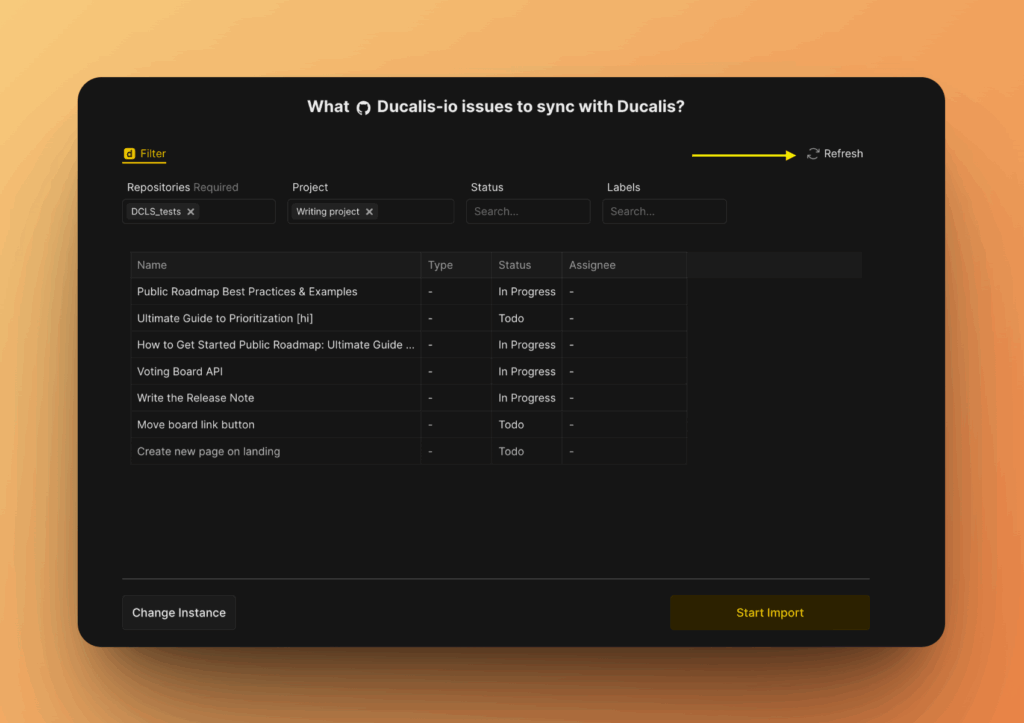
Task: Remove the DCLS_tests repository chip
Action: click(190, 211)
